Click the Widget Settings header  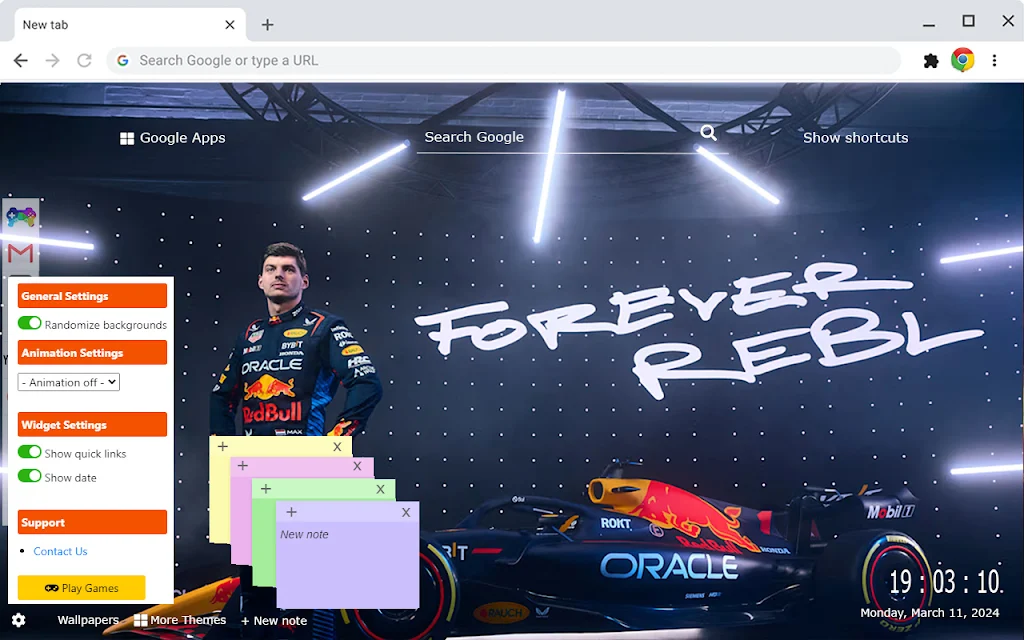coord(92,424)
